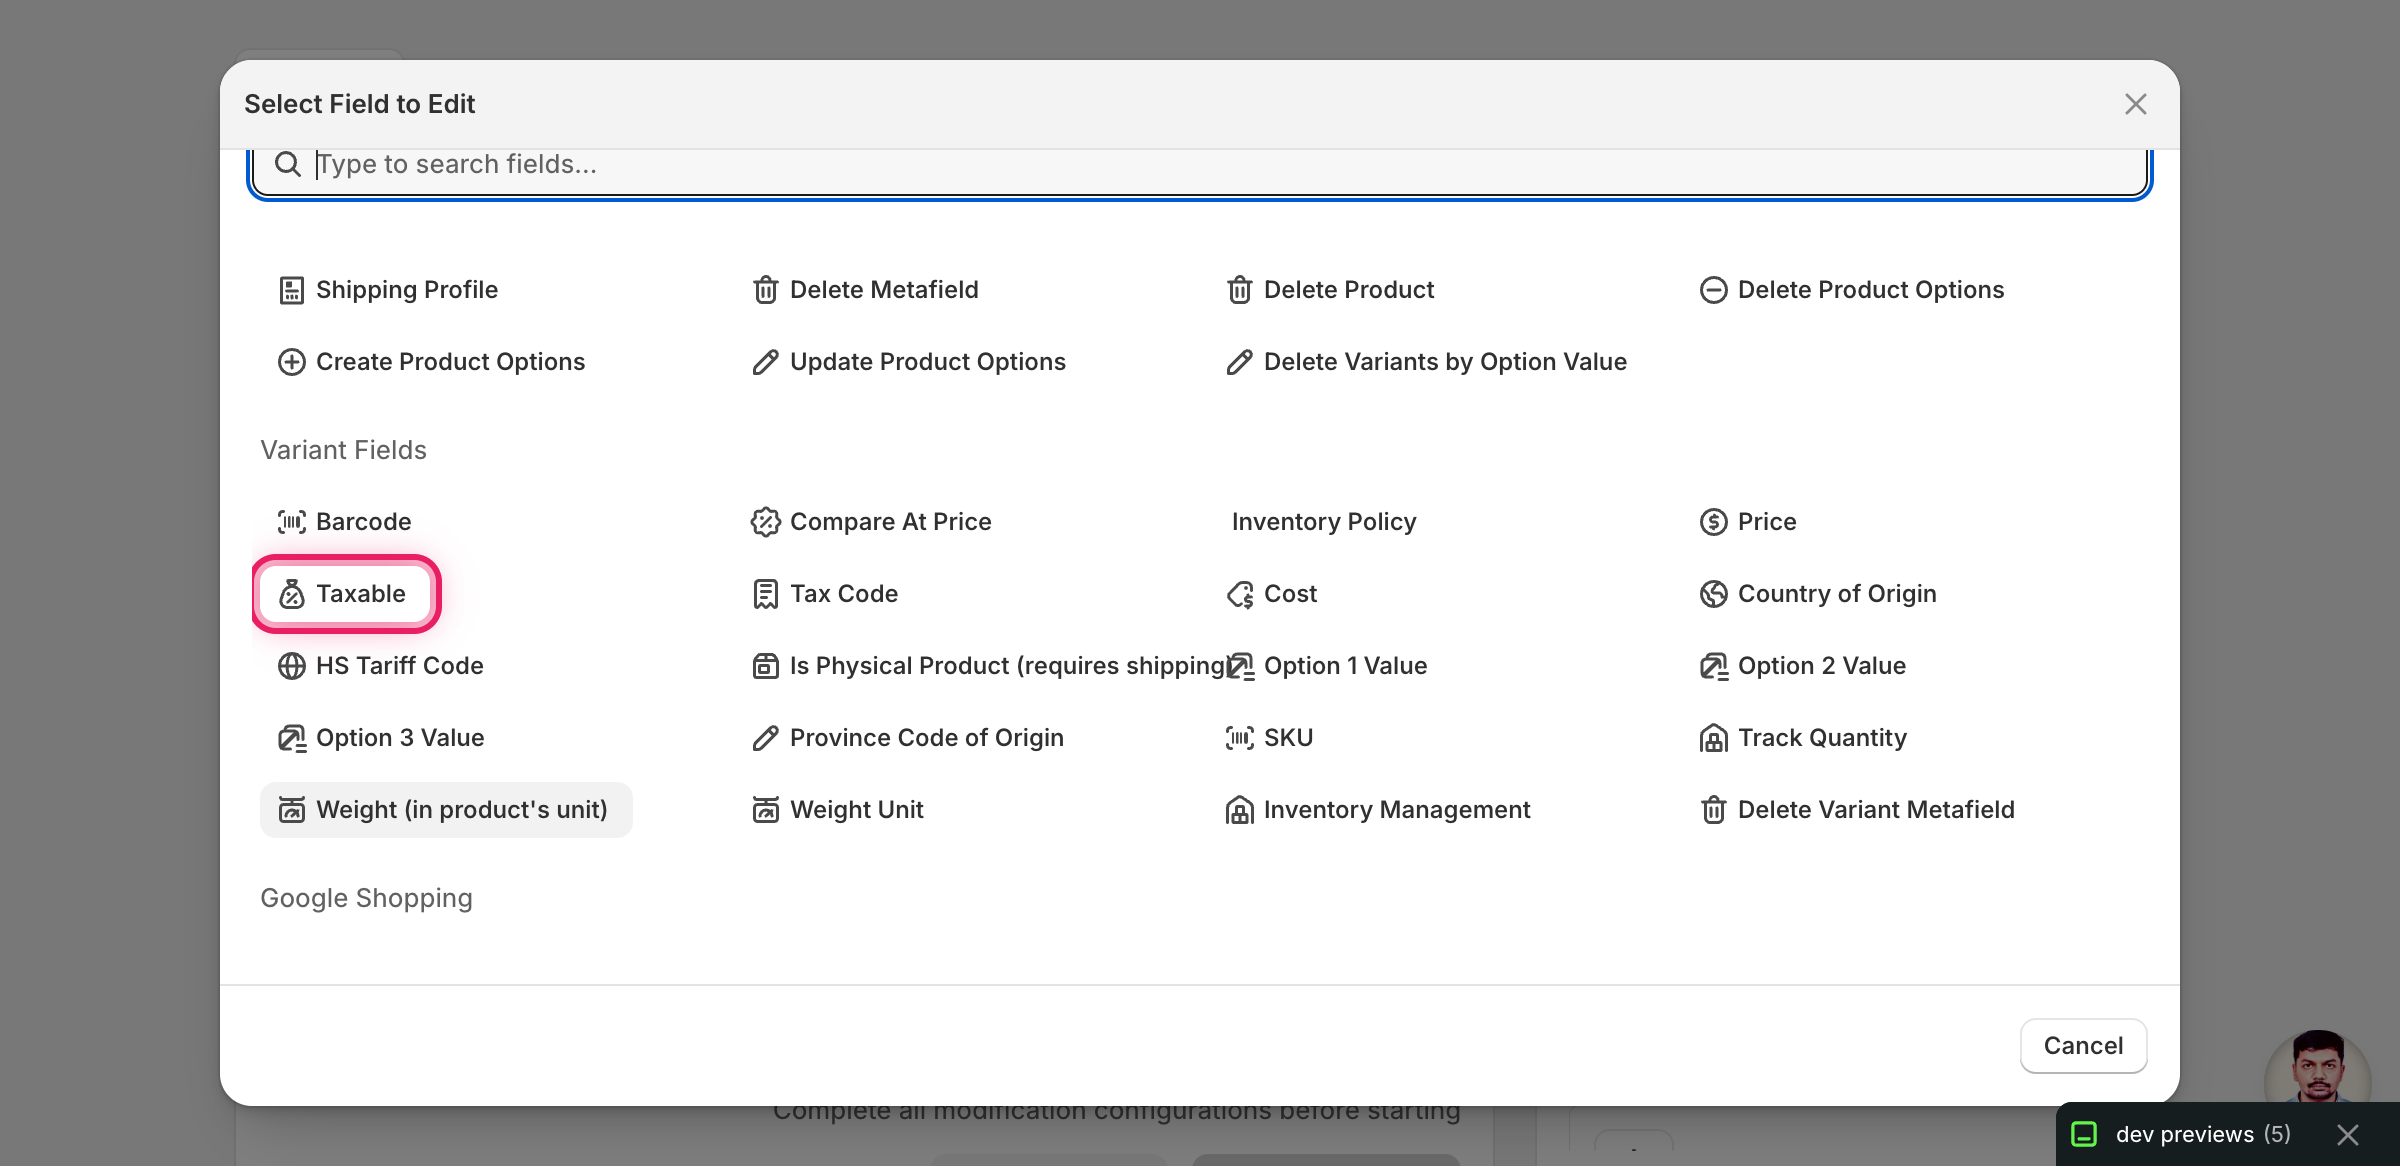
Task: Select the Inventory Policy field
Action: point(1323,522)
